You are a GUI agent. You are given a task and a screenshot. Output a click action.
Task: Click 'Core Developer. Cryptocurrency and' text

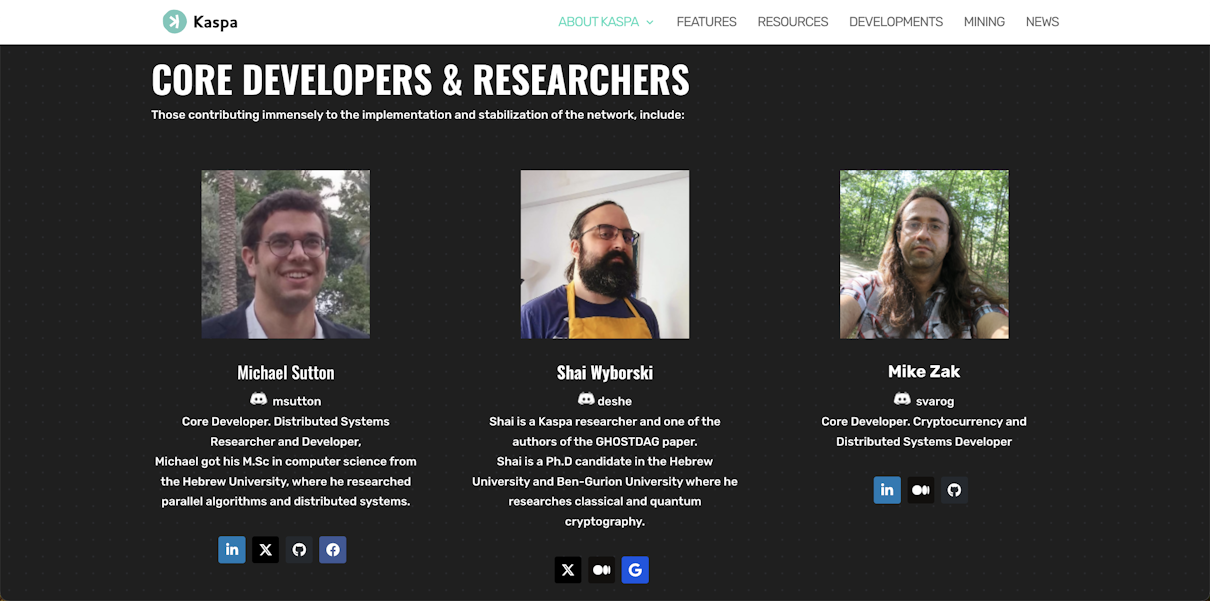coord(924,421)
